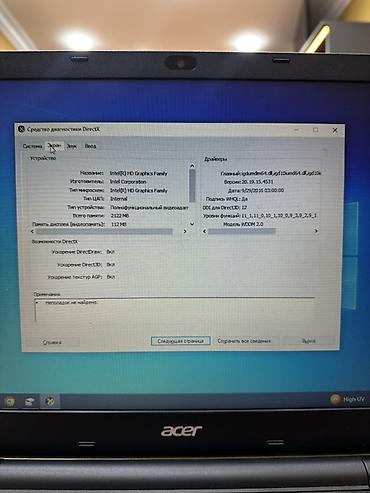Click the Всего памяти value 2122 MB

pyautogui.click(x=120, y=216)
